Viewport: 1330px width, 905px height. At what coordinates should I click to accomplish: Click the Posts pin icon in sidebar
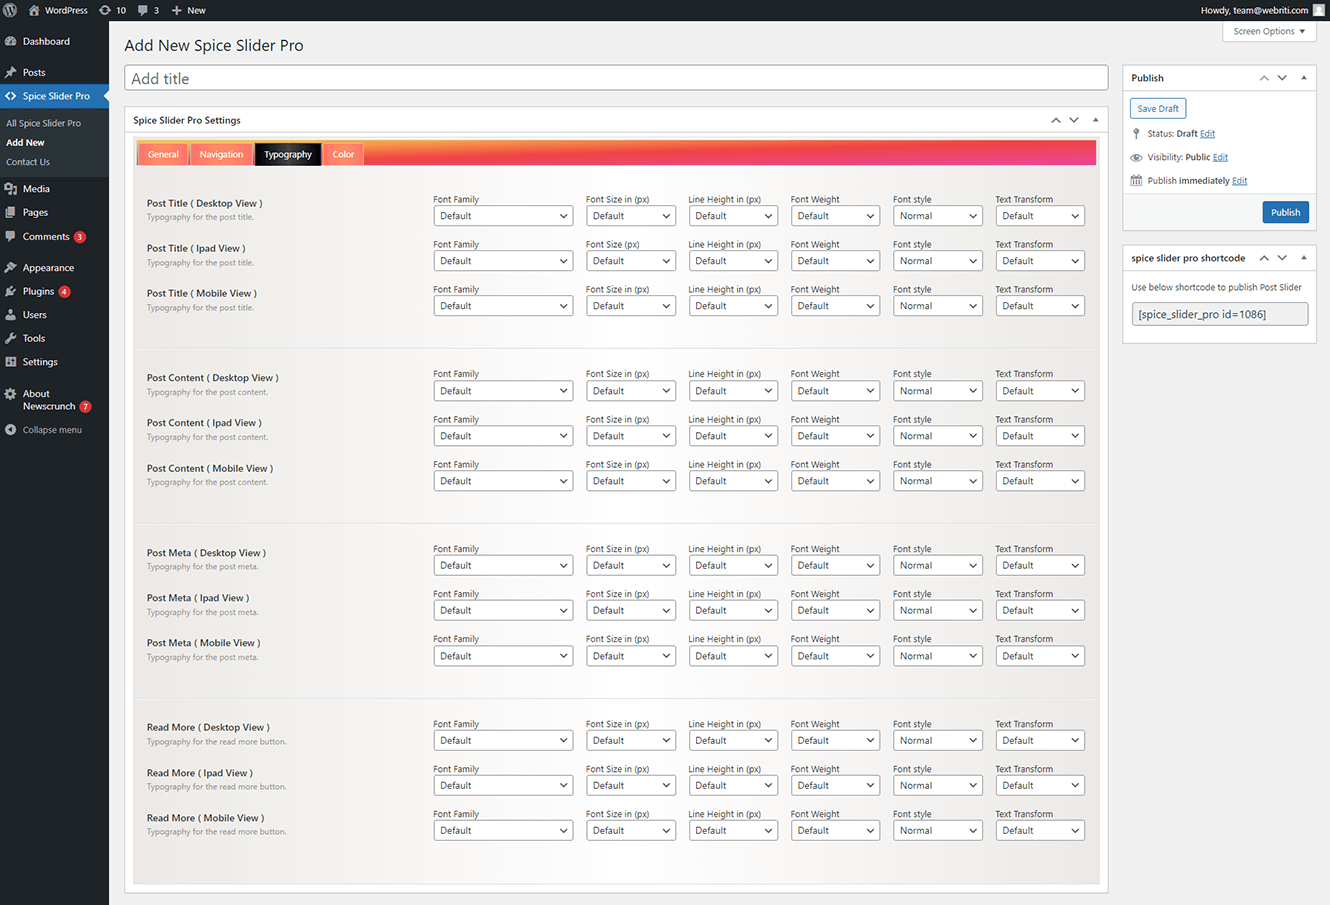(11, 72)
